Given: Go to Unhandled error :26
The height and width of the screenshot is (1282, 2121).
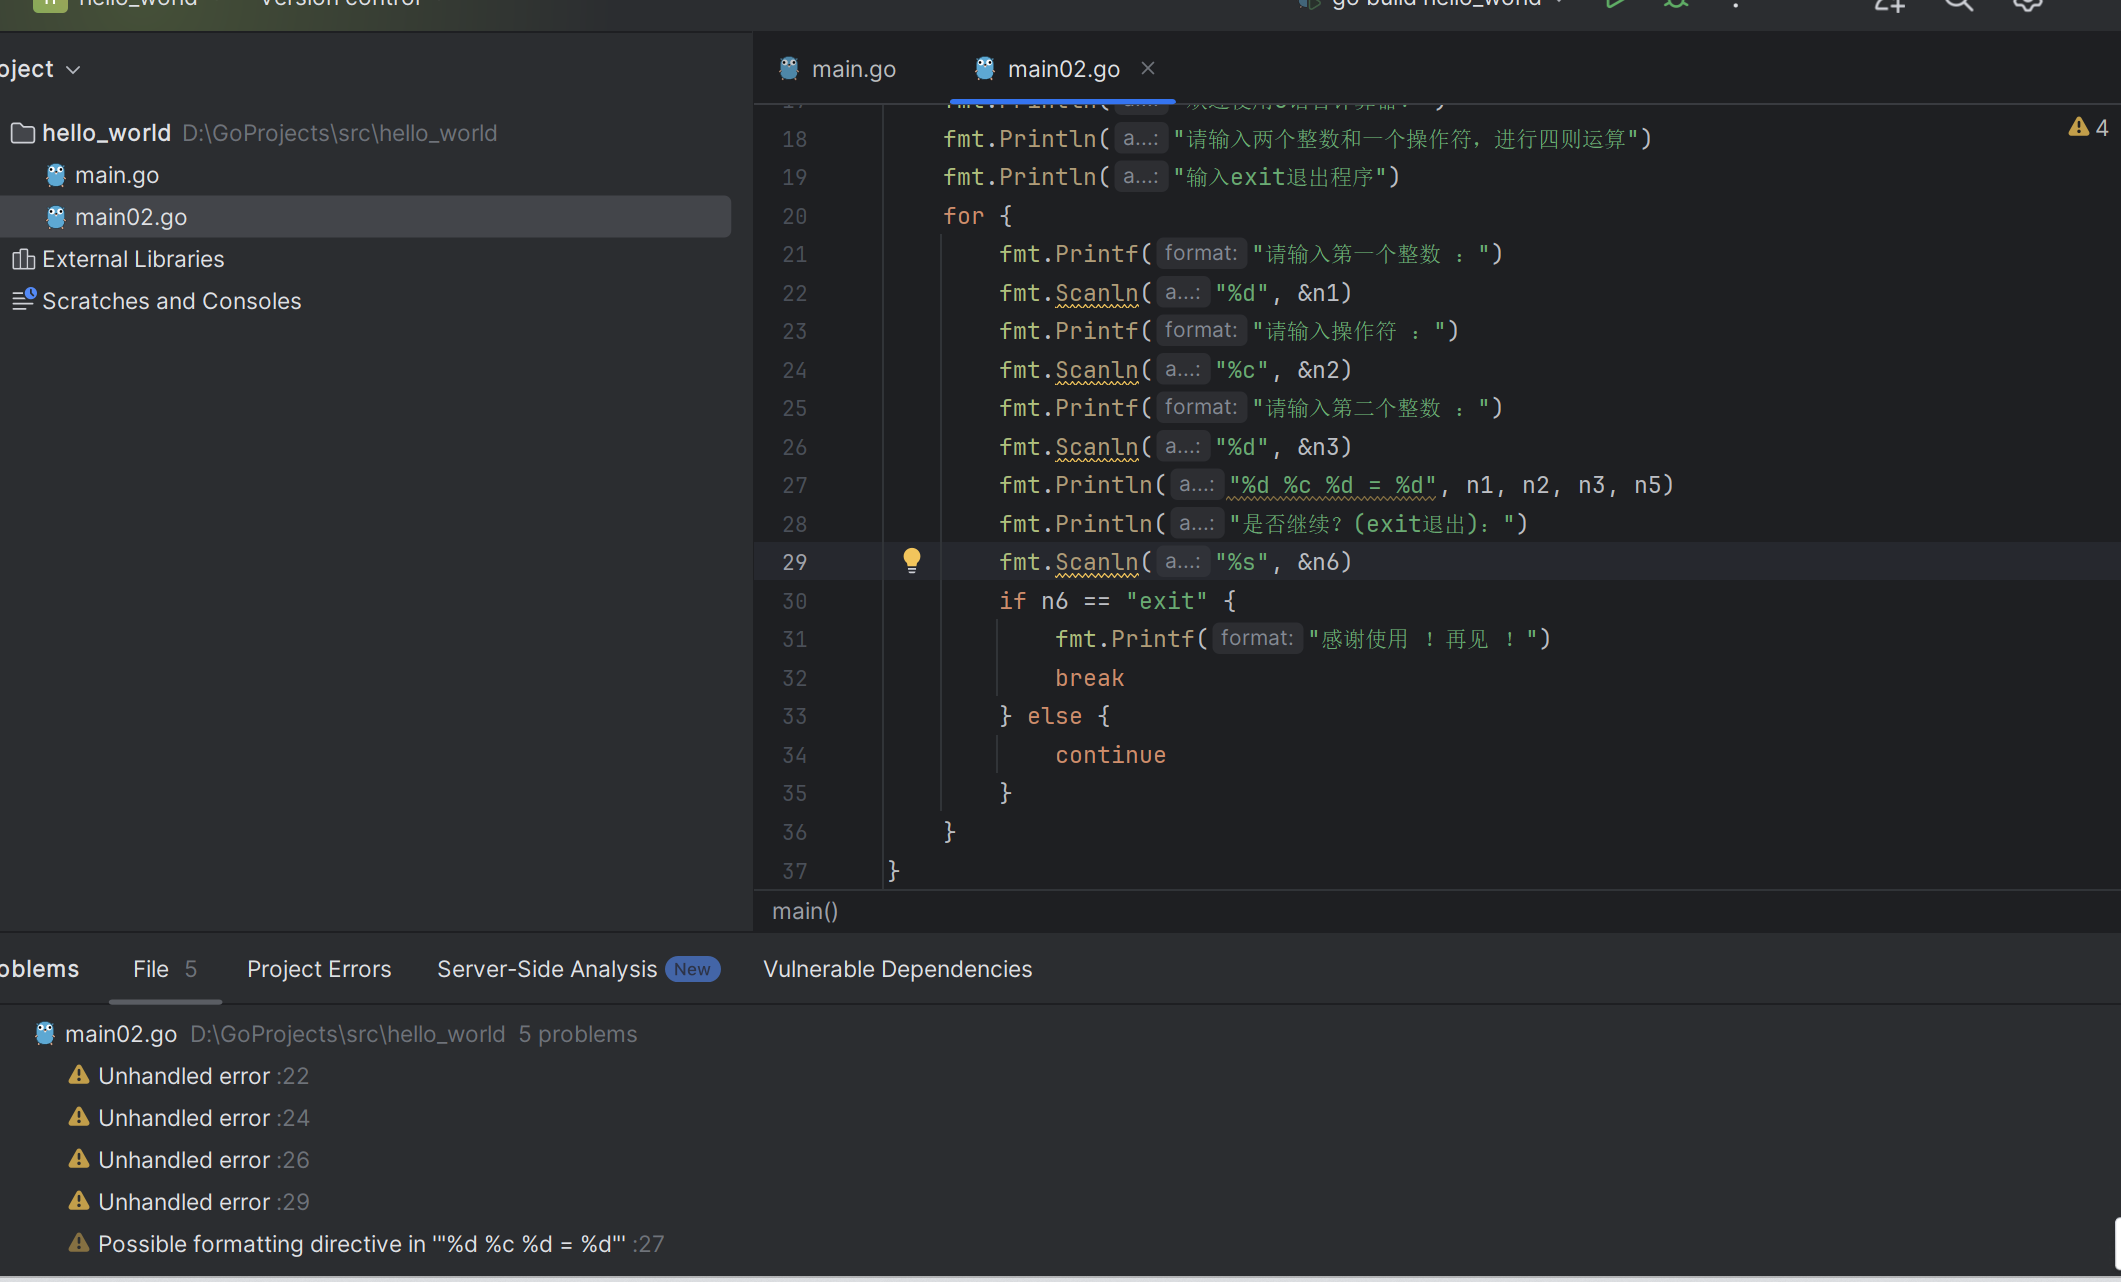Looking at the screenshot, I should point(203,1160).
